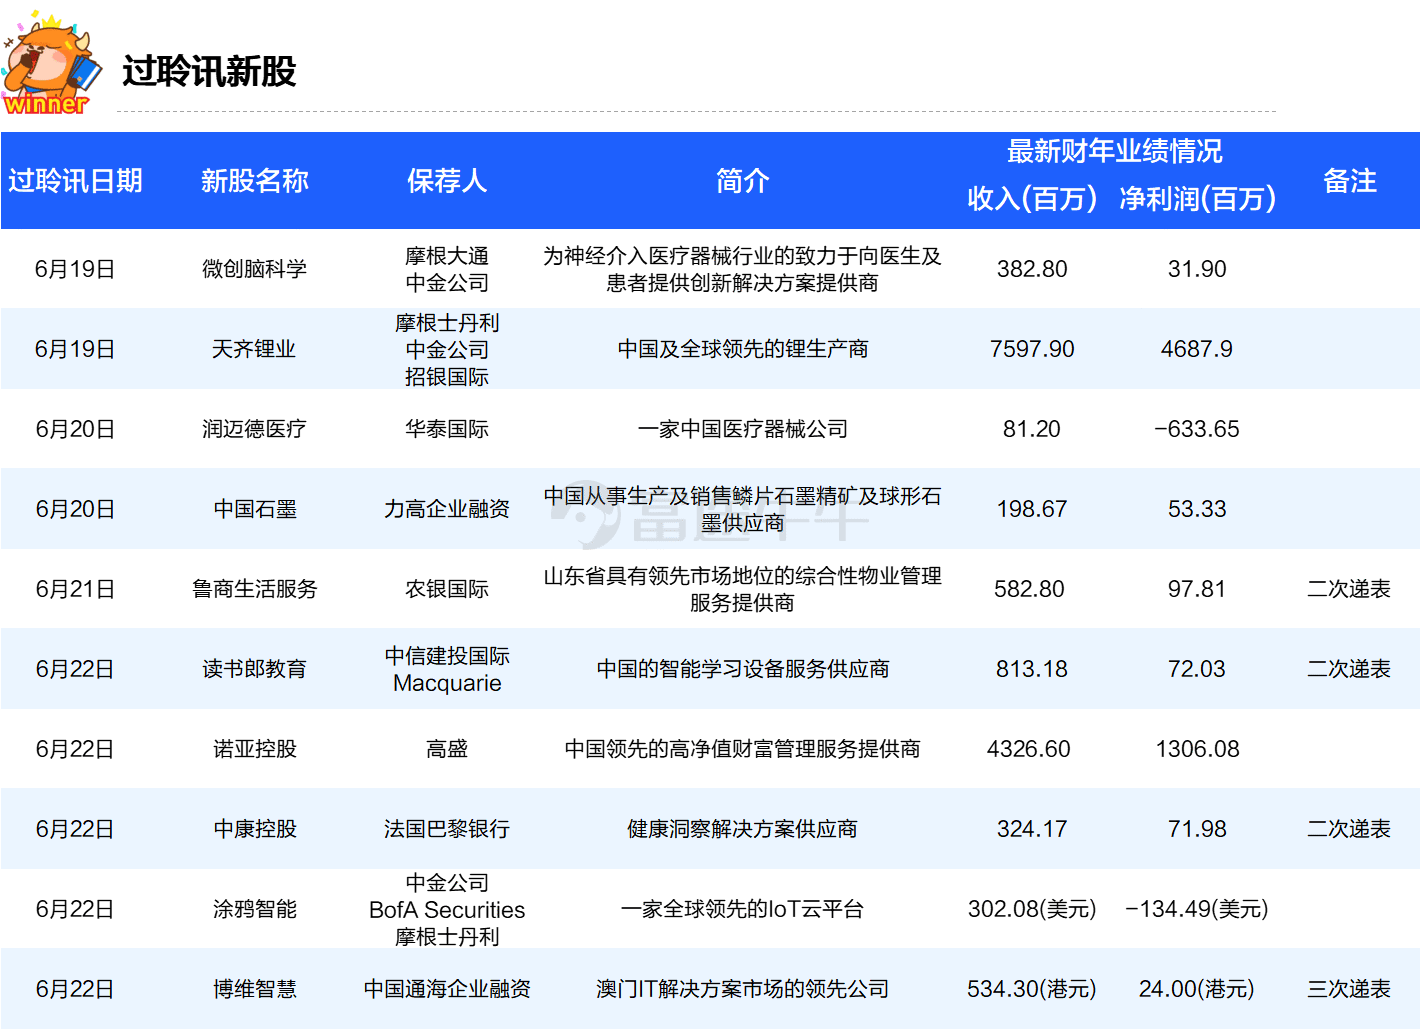Select the 净利润(百万) column header
1421x1030 pixels.
(1197, 199)
